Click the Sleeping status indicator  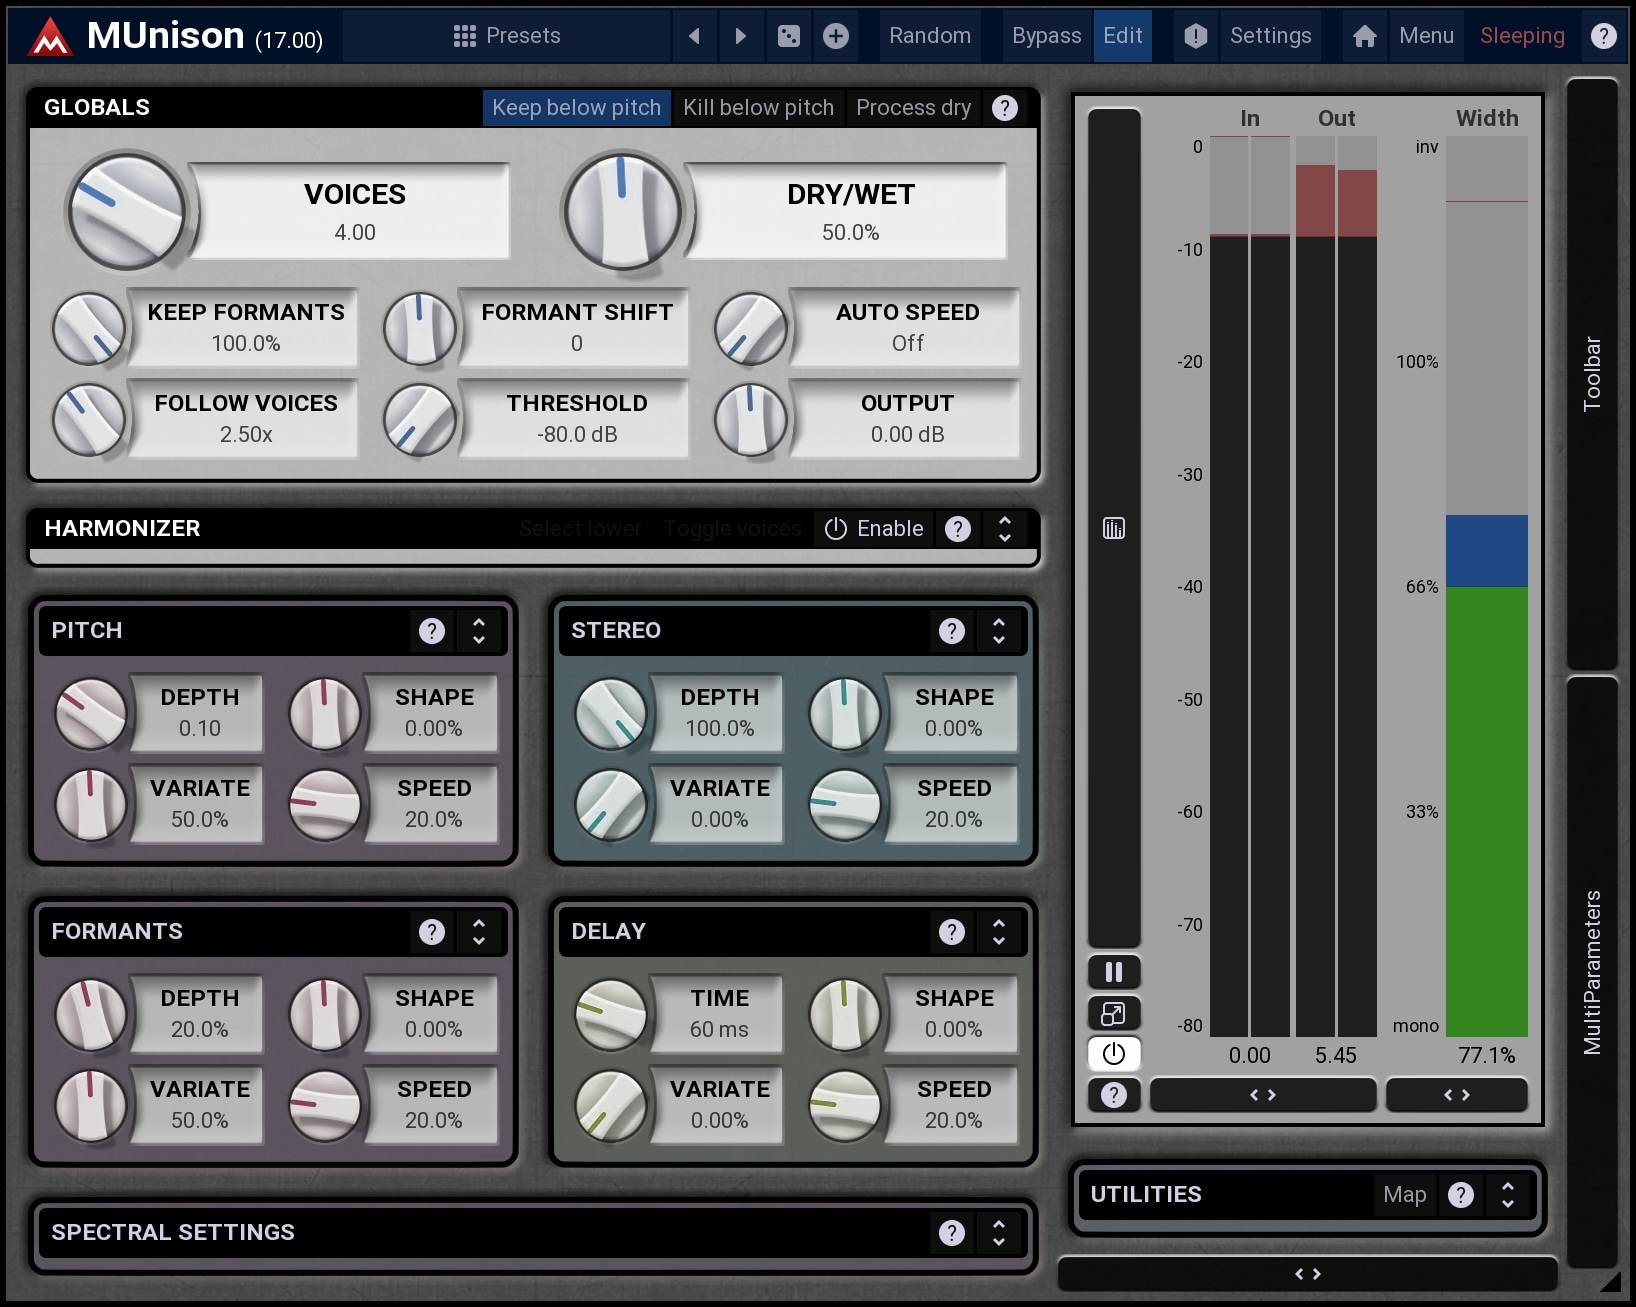pyautogui.click(x=1522, y=36)
